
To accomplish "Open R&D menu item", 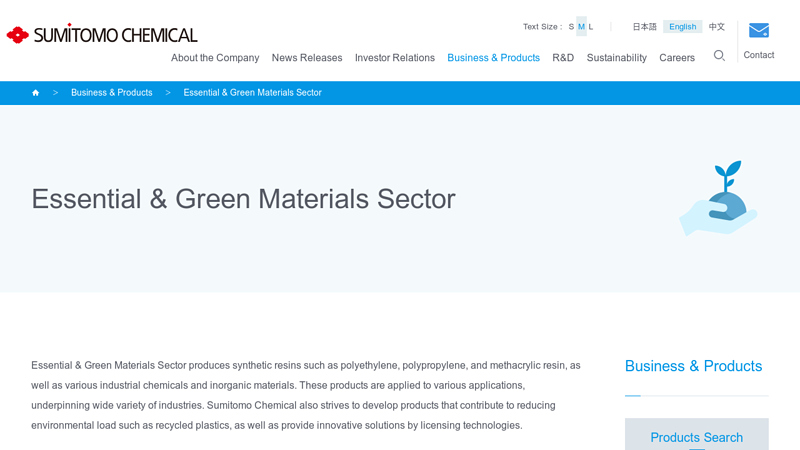I will coord(563,58).
